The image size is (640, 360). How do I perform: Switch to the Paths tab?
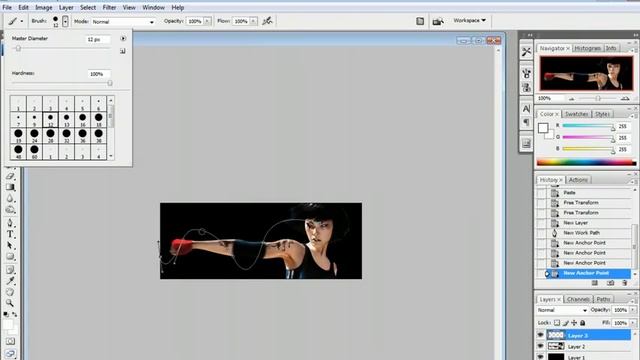tap(603, 299)
